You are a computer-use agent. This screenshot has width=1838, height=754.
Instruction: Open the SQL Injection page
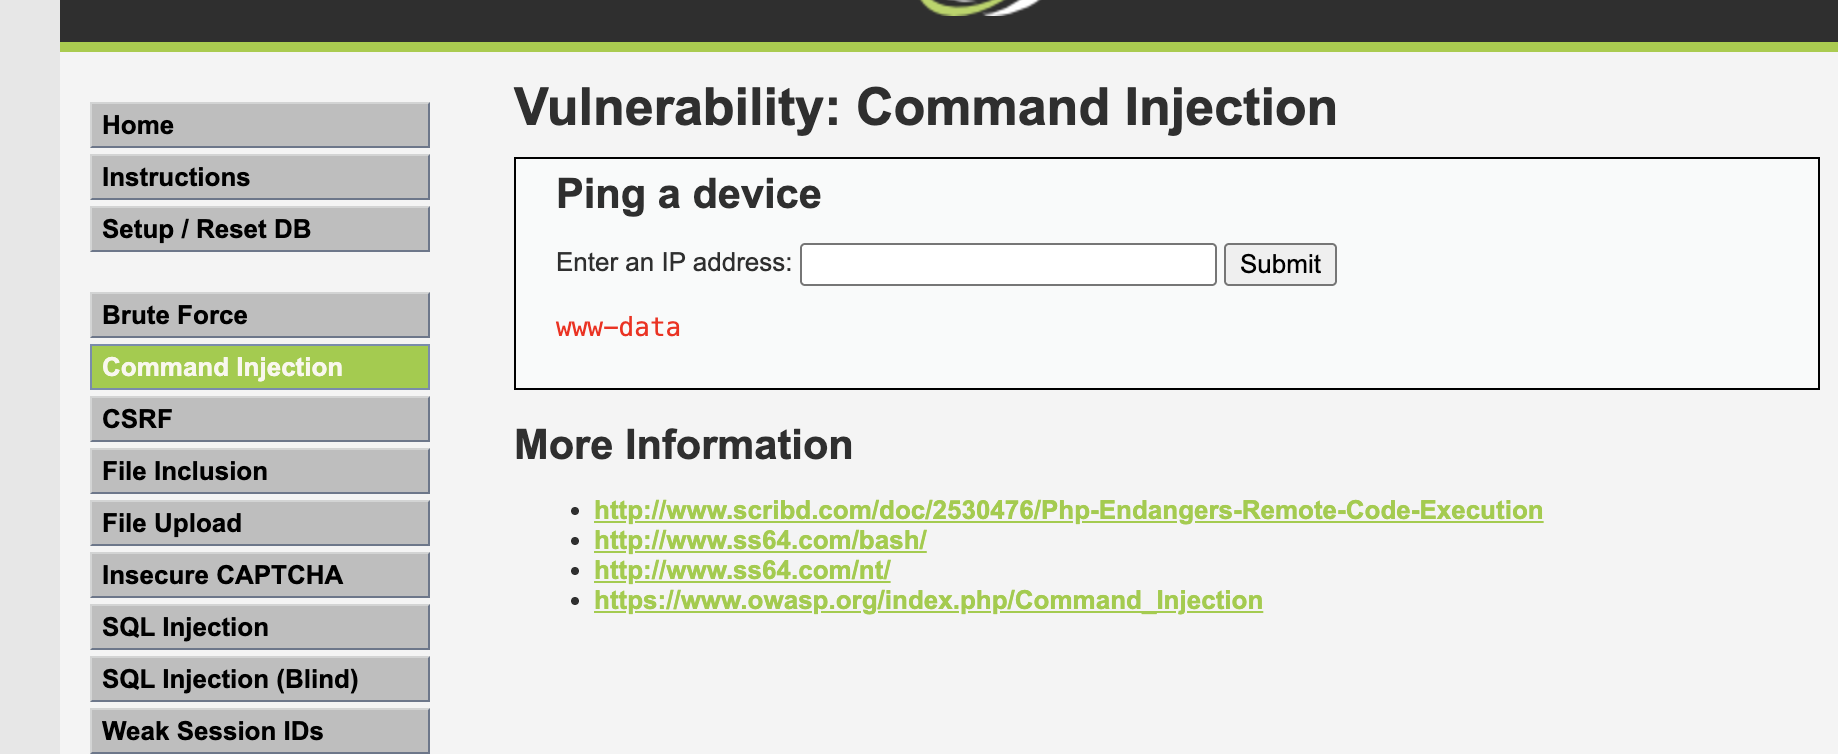(260, 627)
